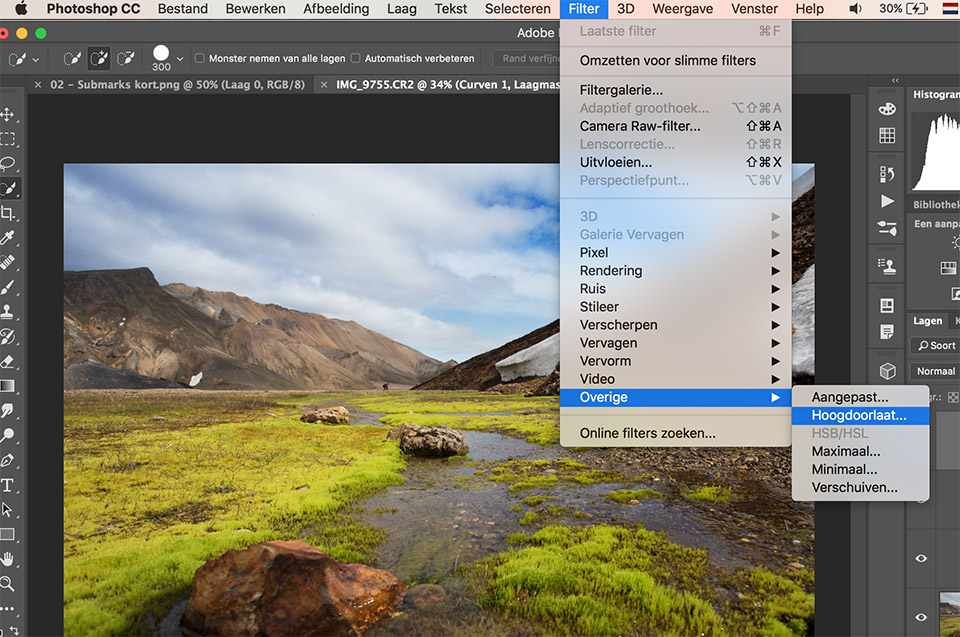The width and height of the screenshot is (960, 637).
Task: Switch to '02 – Submarks kort.png' document tab
Action: (178, 85)
